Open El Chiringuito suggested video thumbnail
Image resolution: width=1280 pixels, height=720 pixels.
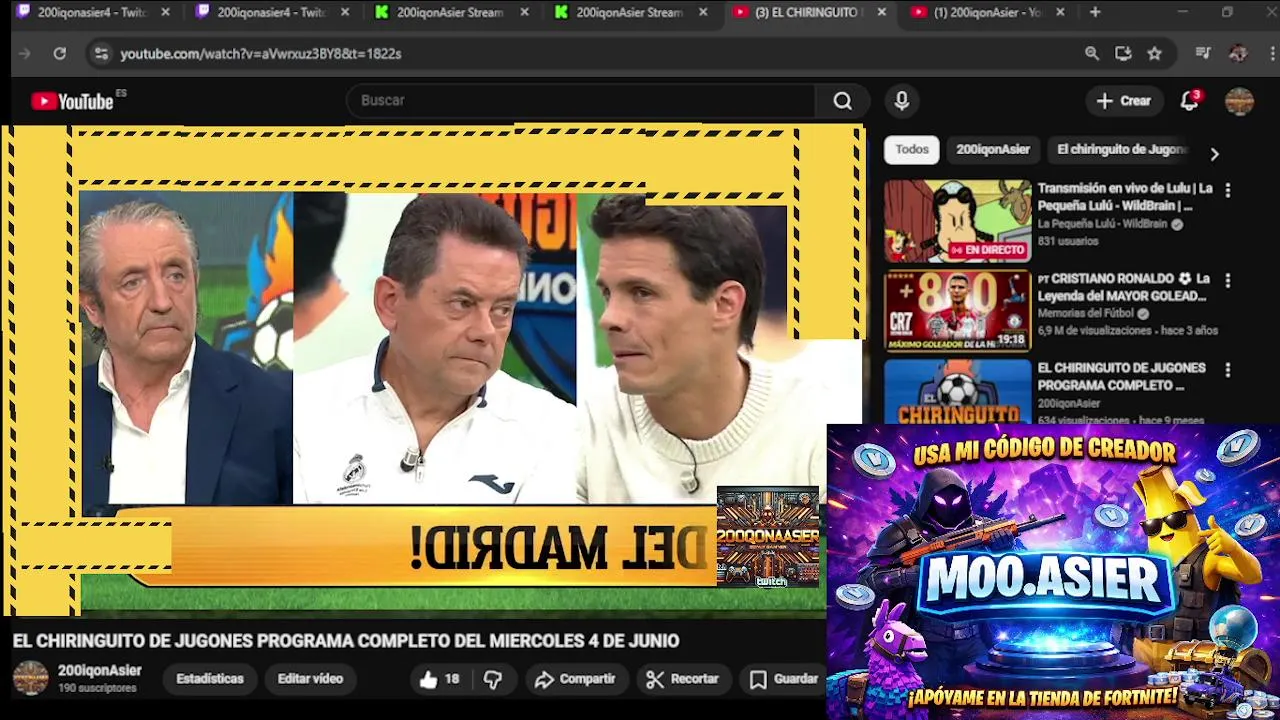click(x=957, y=391)
